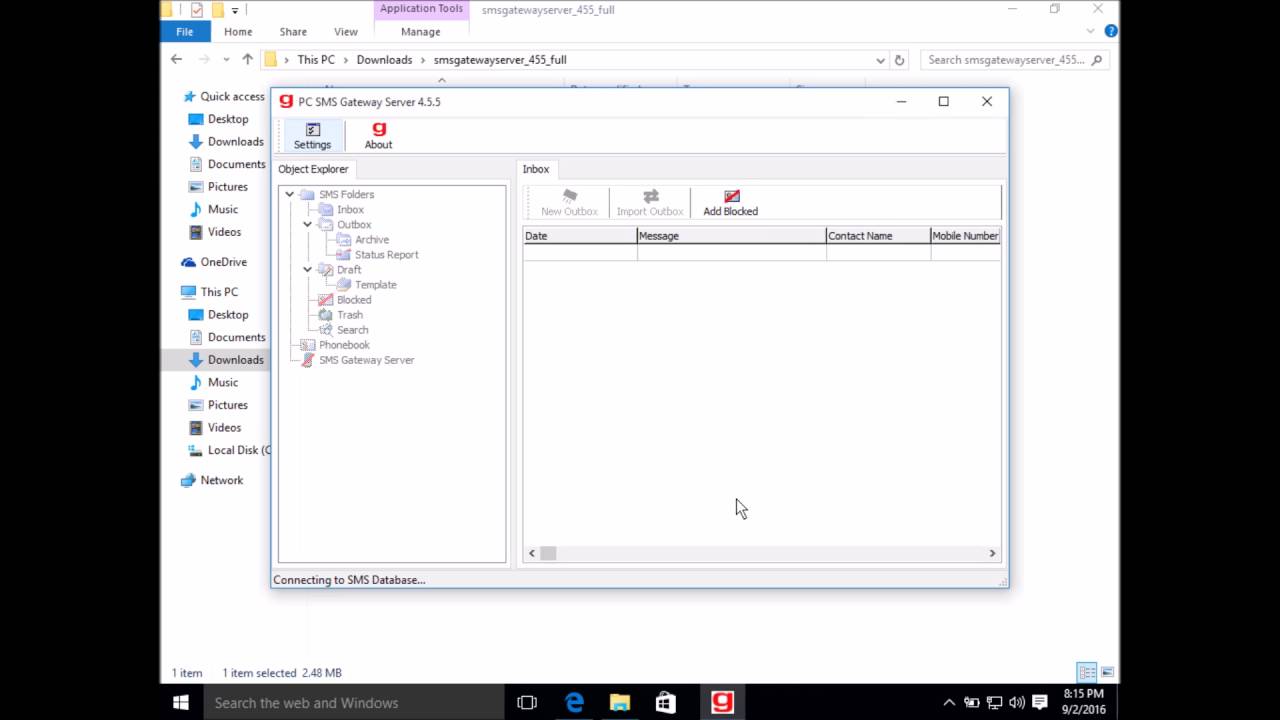The width and height of the screenshot is (1280, 720).
Task: Click the Import Outbox icon
Action: (x=650, y=203)
